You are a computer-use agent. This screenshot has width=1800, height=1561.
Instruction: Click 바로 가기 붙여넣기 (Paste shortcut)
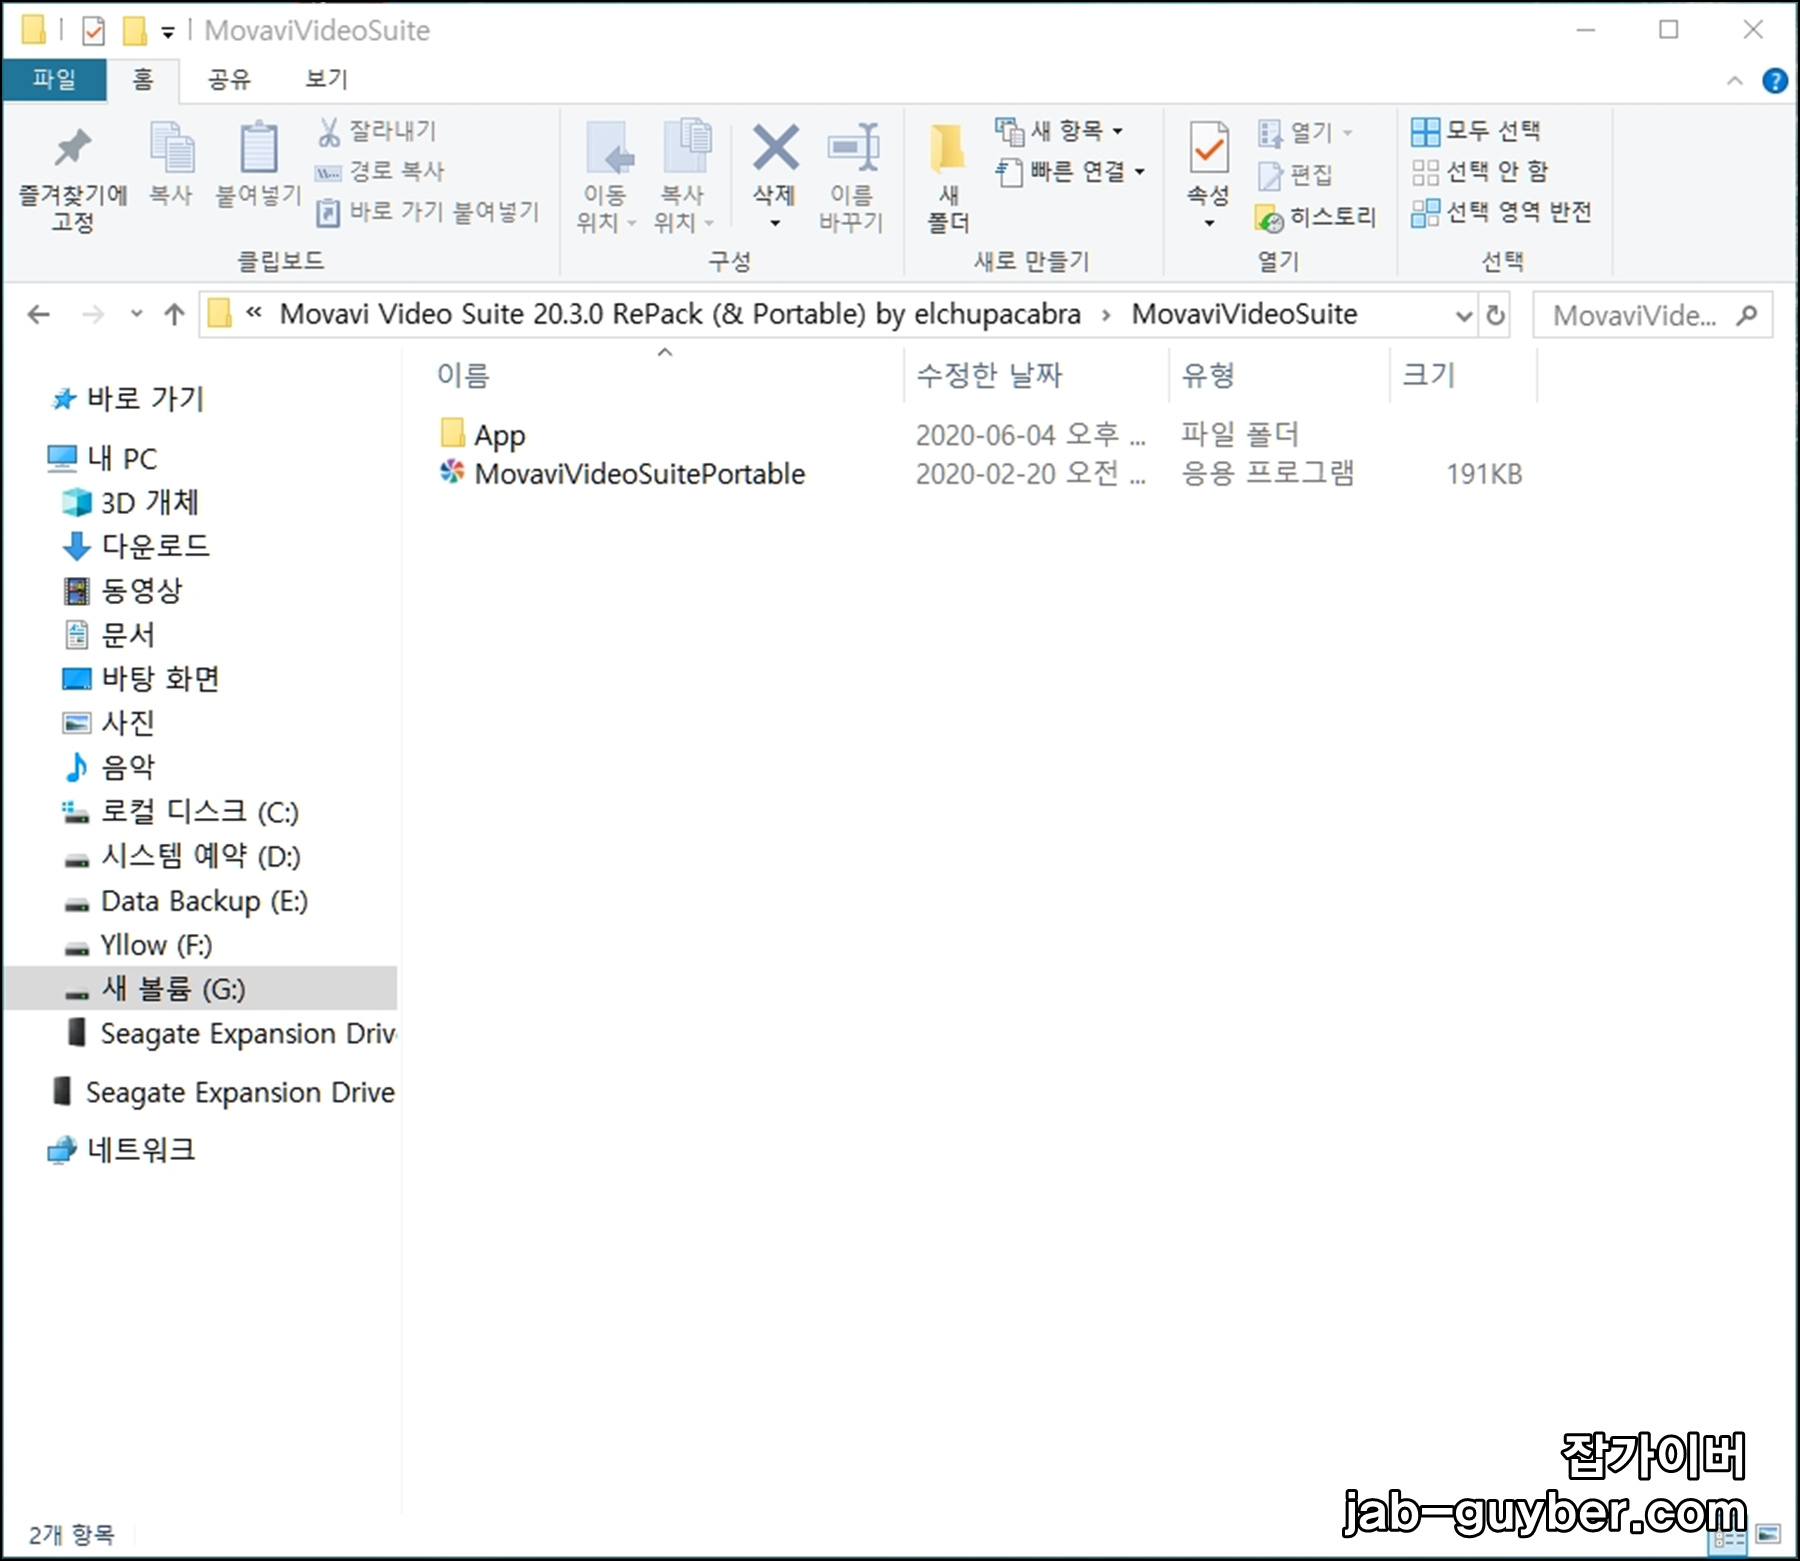click(x=427, y=212)
